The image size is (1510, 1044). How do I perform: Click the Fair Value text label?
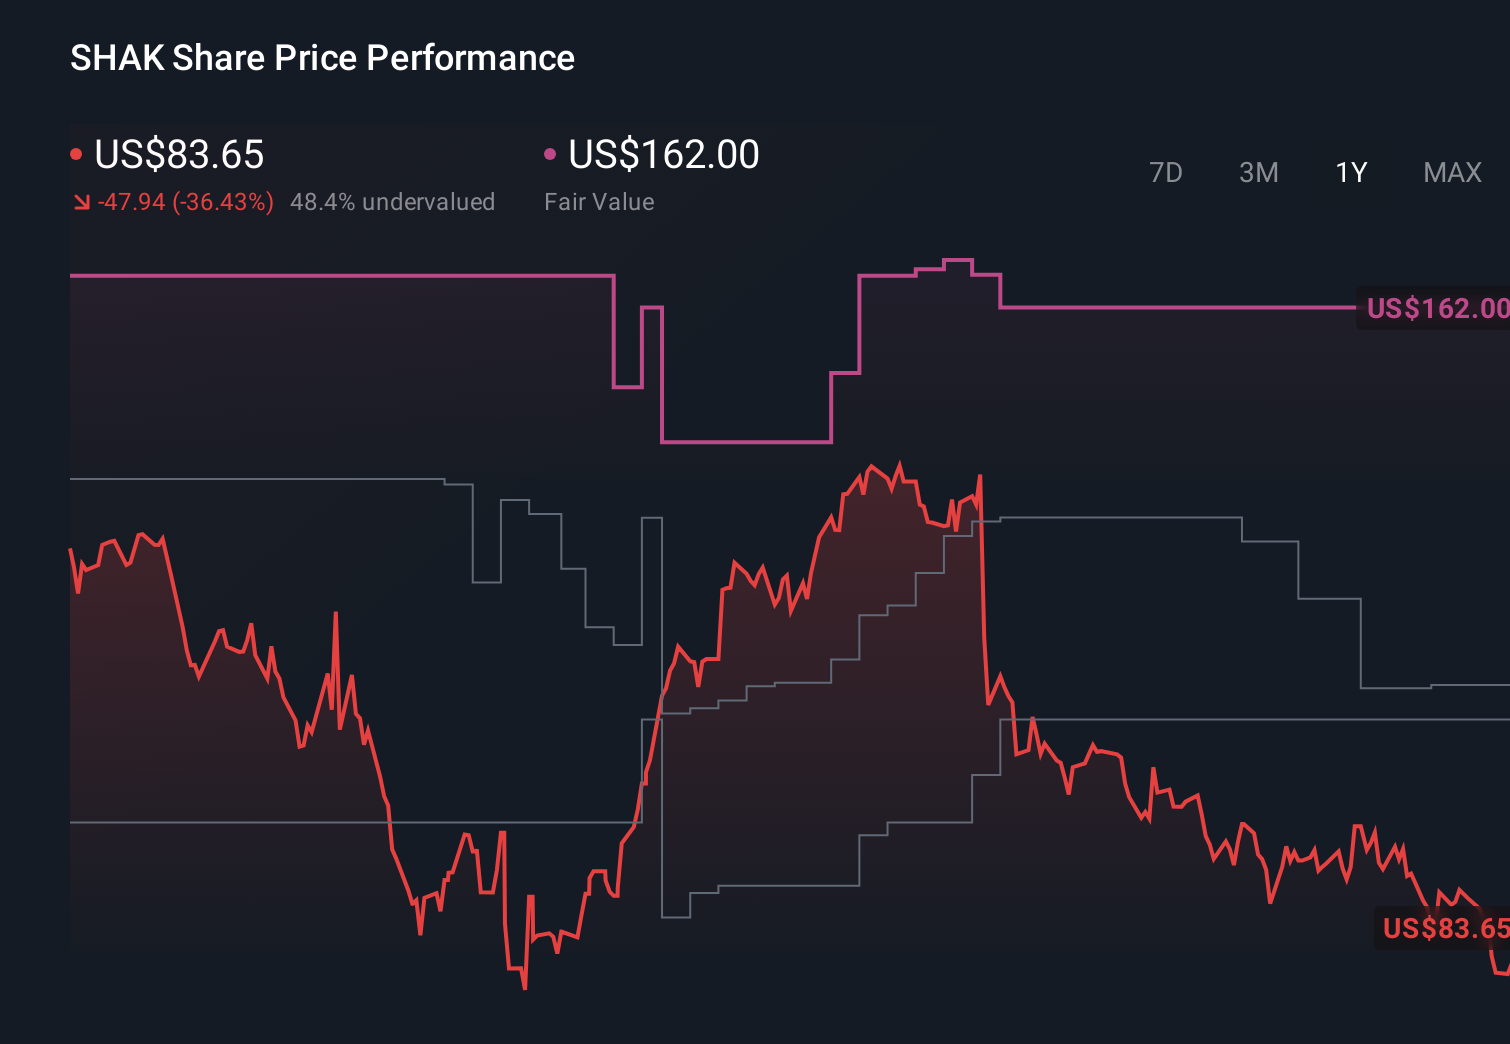pyautogui.click(x=599, y=201)
